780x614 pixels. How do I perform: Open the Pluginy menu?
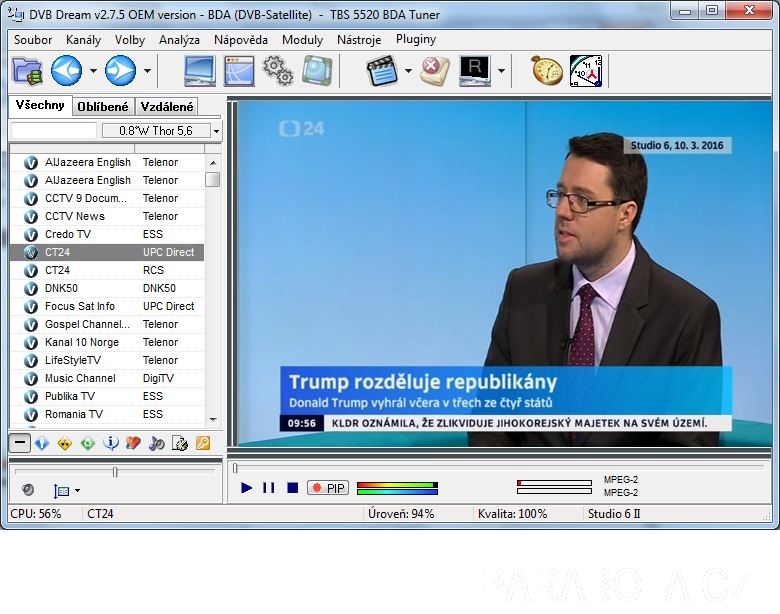click(416, 39)
